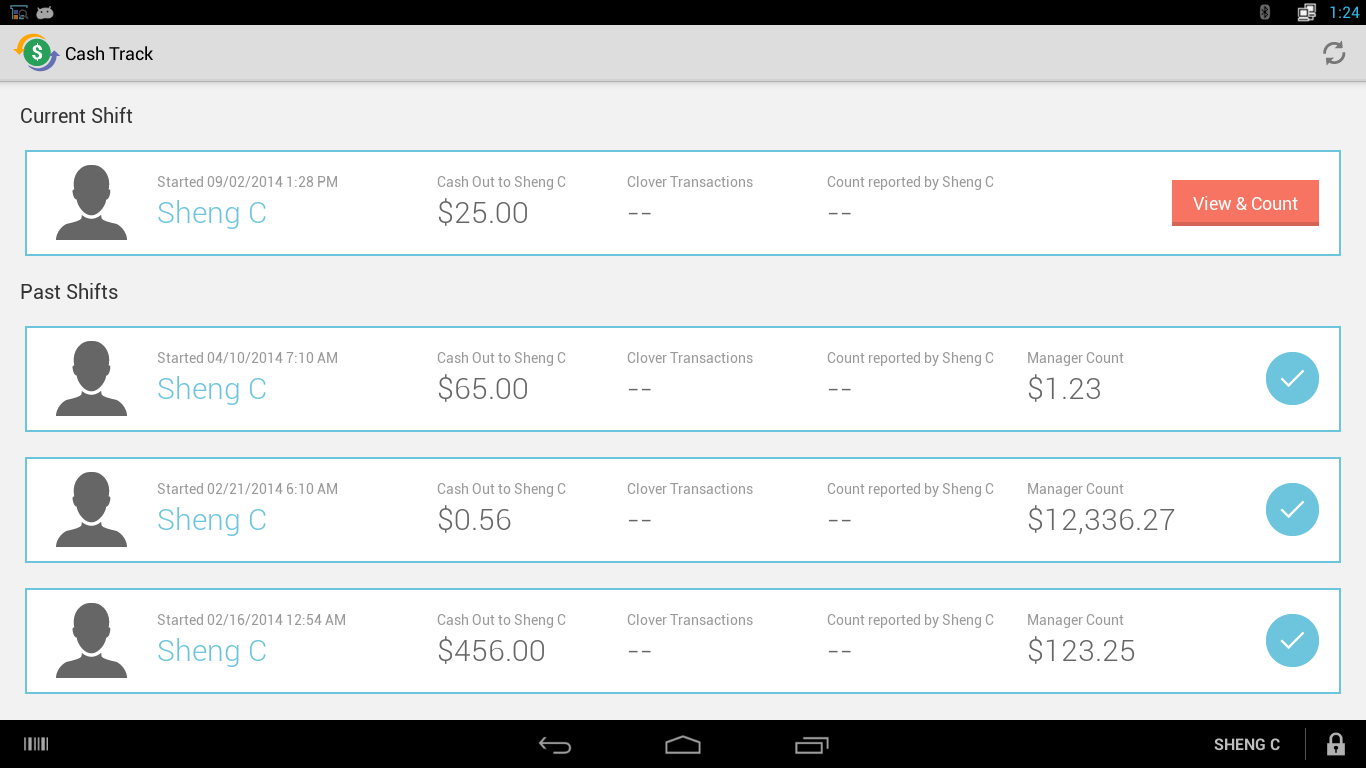
Task: Tap the clock in the status bar
Action: (x=1344, y=13)
